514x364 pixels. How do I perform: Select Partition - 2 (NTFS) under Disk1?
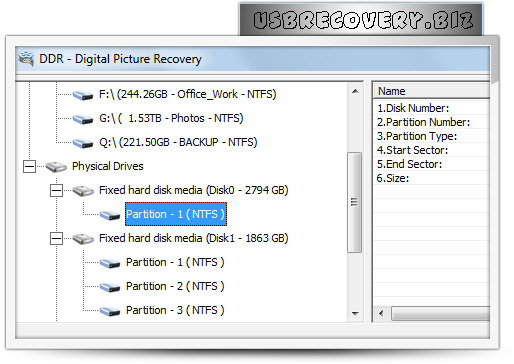coord(175,286)
